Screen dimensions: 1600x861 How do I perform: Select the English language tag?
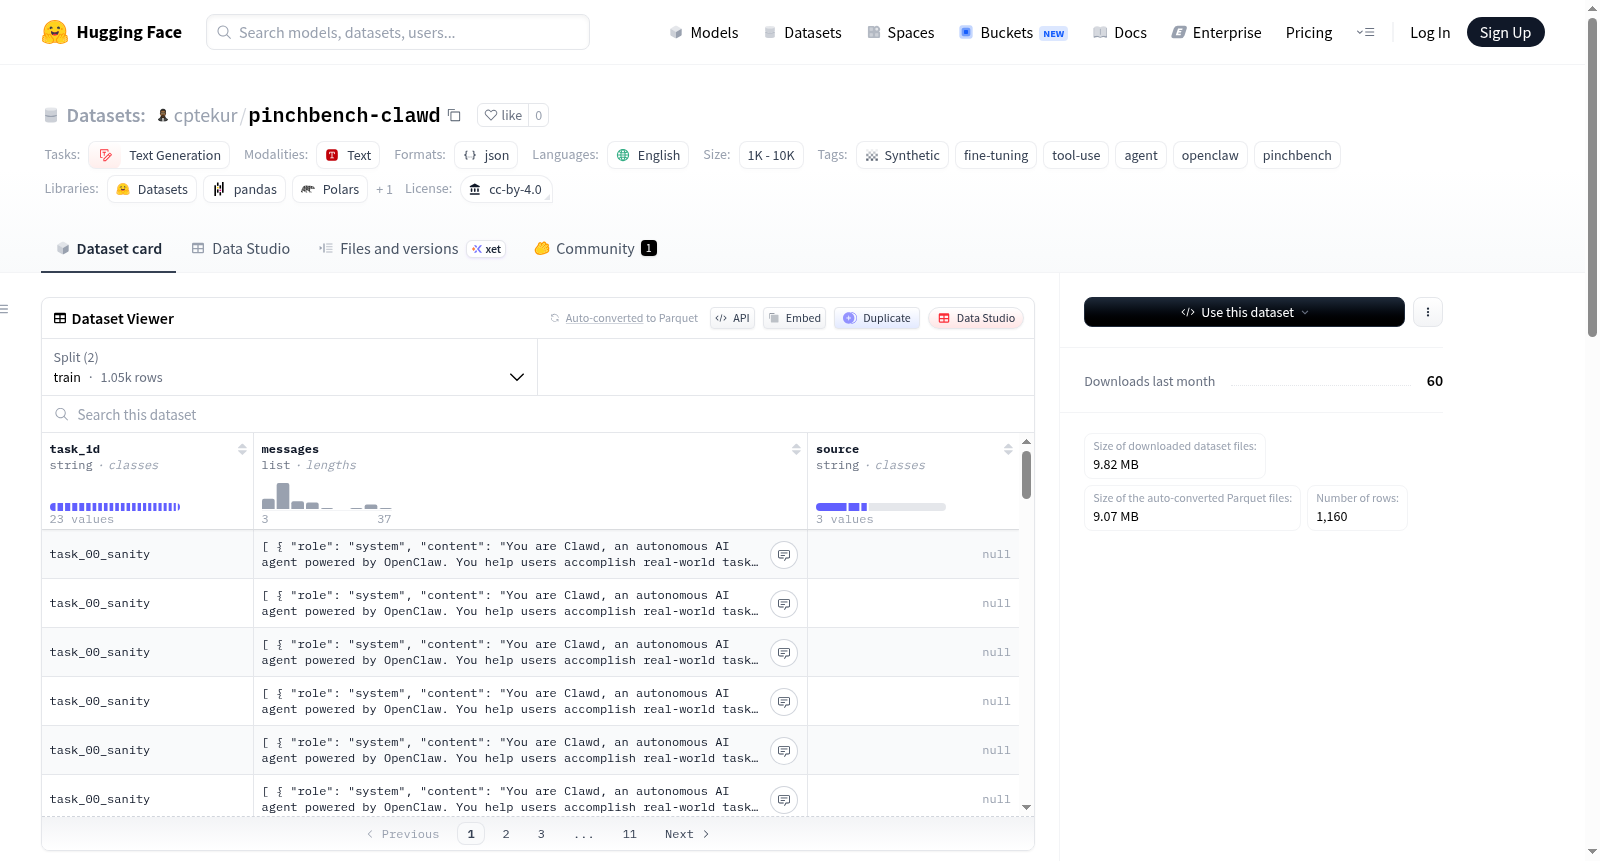tap(648, 155)
